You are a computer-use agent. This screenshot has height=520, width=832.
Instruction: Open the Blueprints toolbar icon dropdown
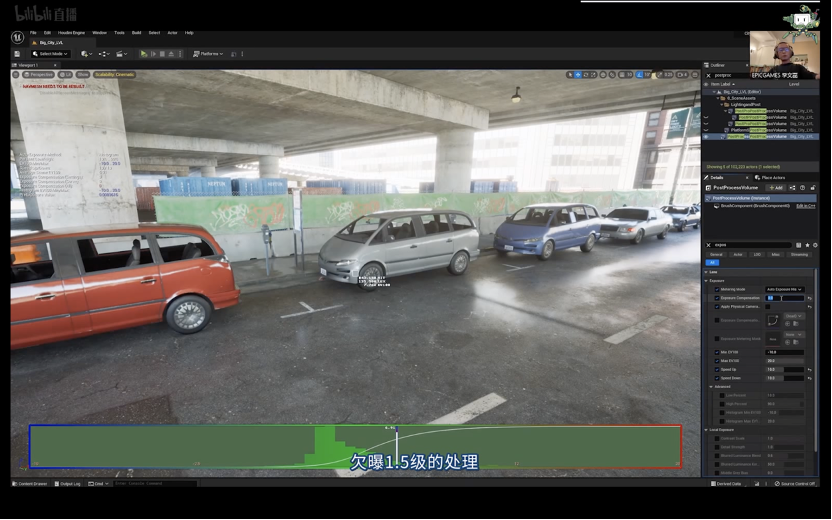pyautogui.click(x=104, y=54)
